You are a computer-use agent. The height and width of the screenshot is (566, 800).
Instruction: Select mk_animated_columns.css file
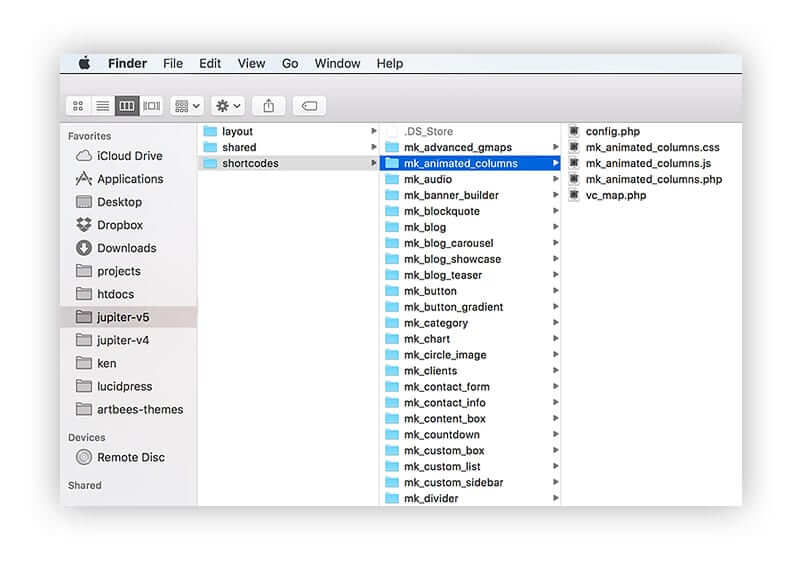pyautogui.click(x=652, y=147)
